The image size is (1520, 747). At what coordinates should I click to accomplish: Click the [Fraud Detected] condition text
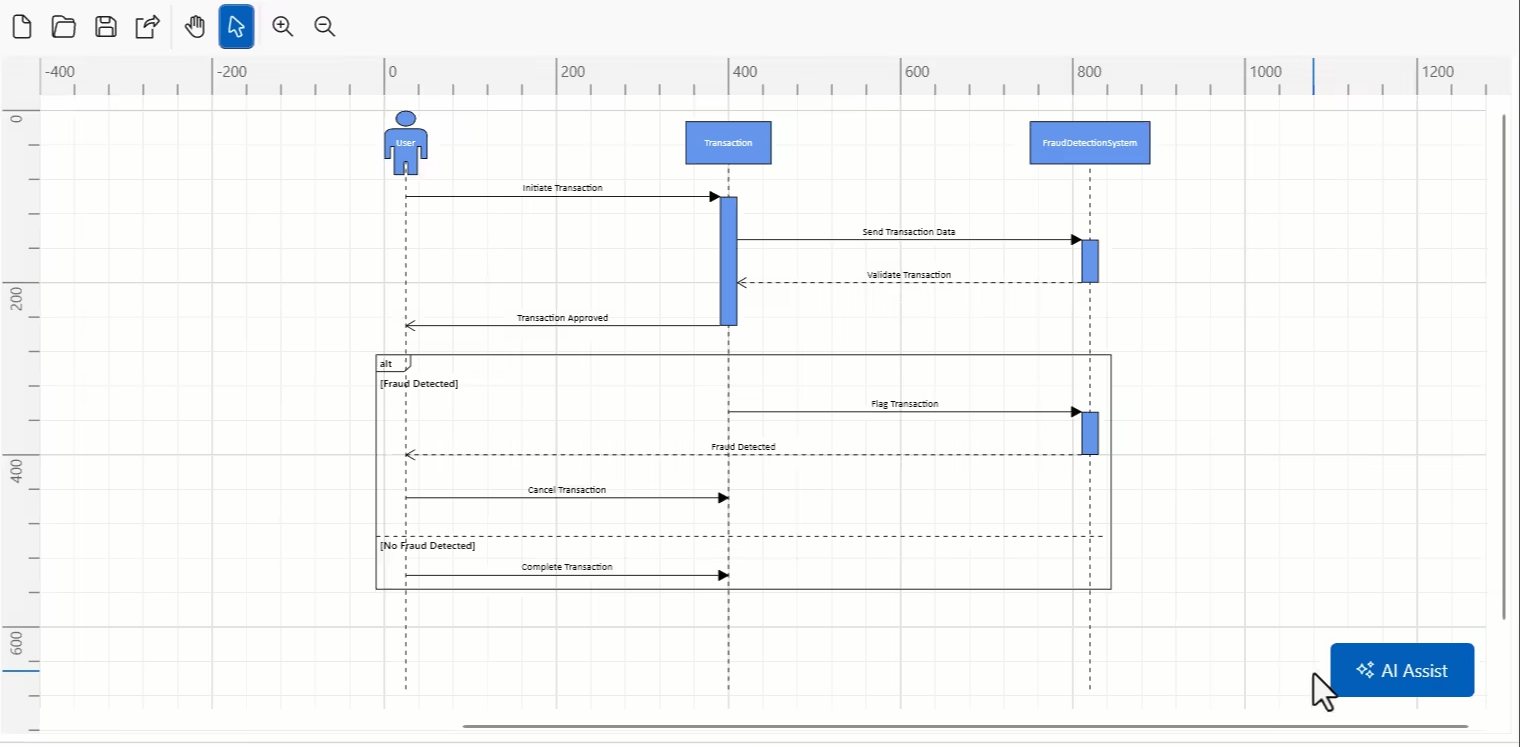419,384
